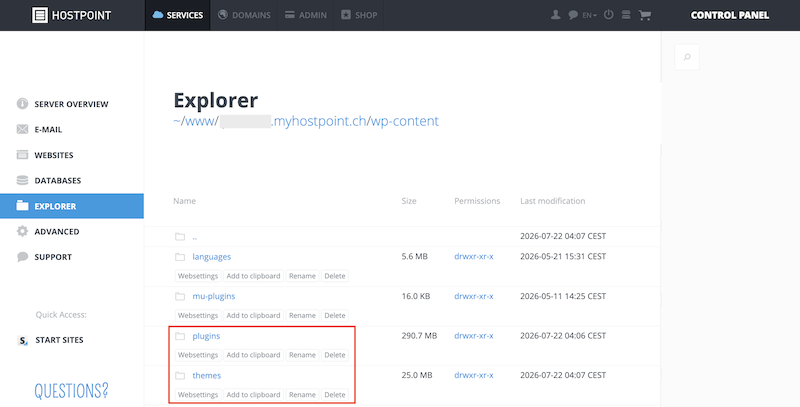Open the languages folder
Screen dimensions: 800x407
tap(212, 257)
